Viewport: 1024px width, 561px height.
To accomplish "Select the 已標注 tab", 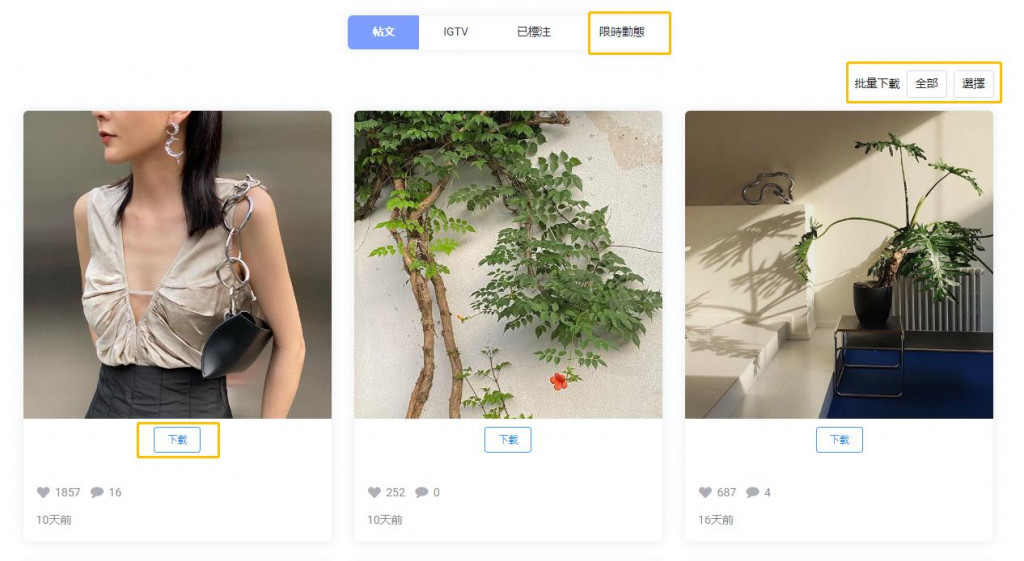I will 534,32.
